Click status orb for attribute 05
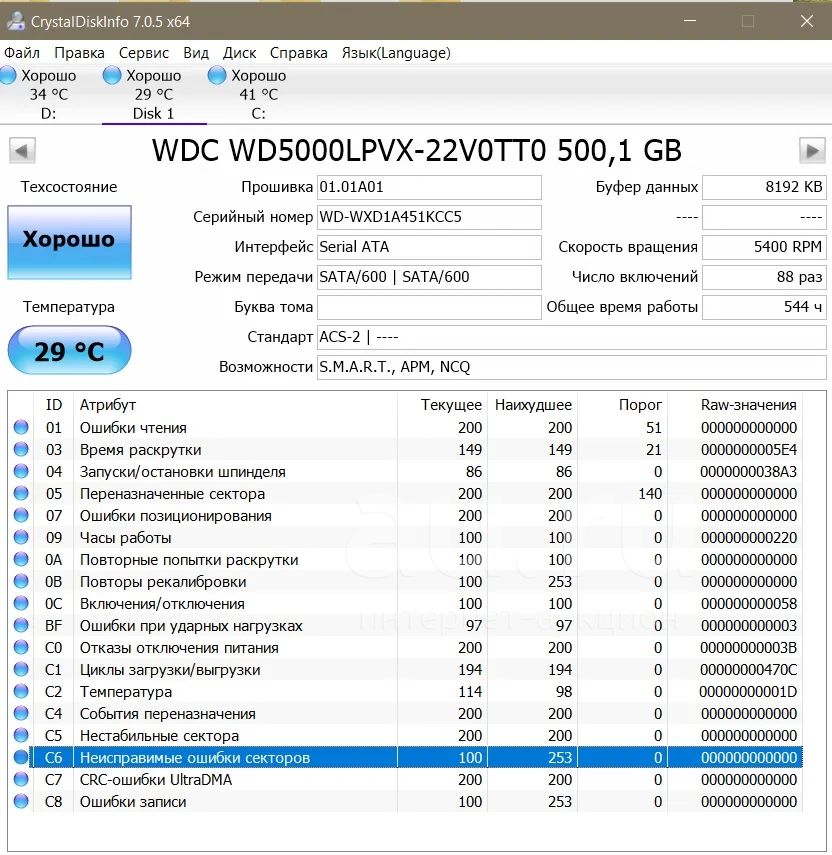This screenshot has width=832, height=855. point(21,493)
